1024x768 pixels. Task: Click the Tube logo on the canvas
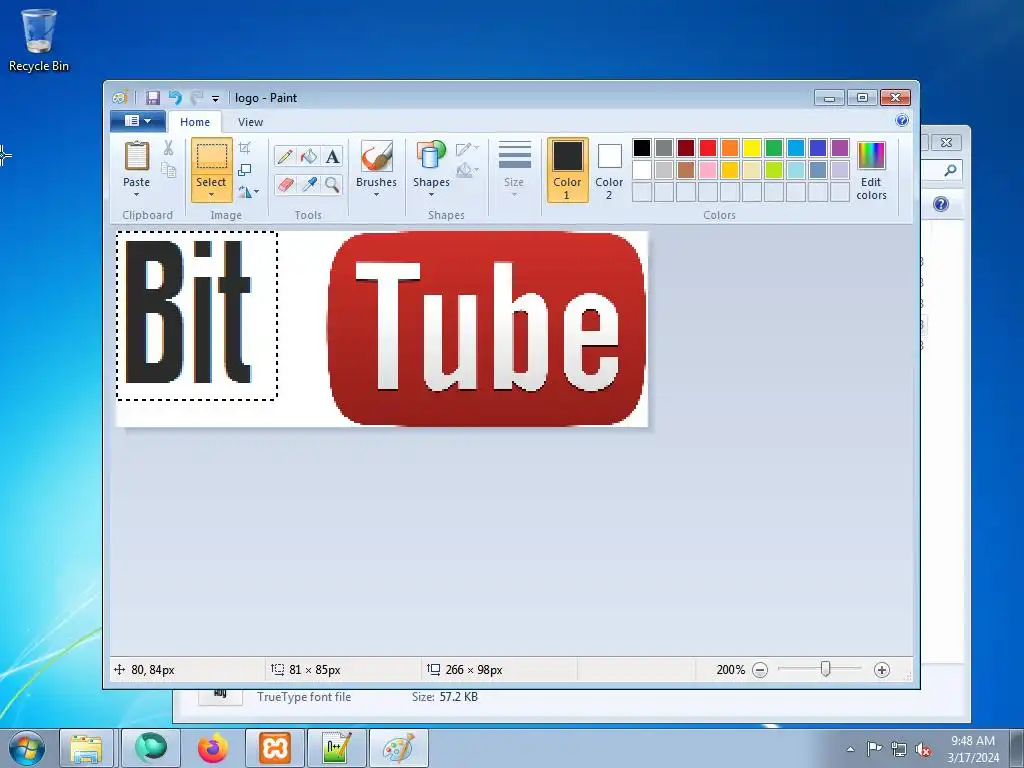point(487,328)
